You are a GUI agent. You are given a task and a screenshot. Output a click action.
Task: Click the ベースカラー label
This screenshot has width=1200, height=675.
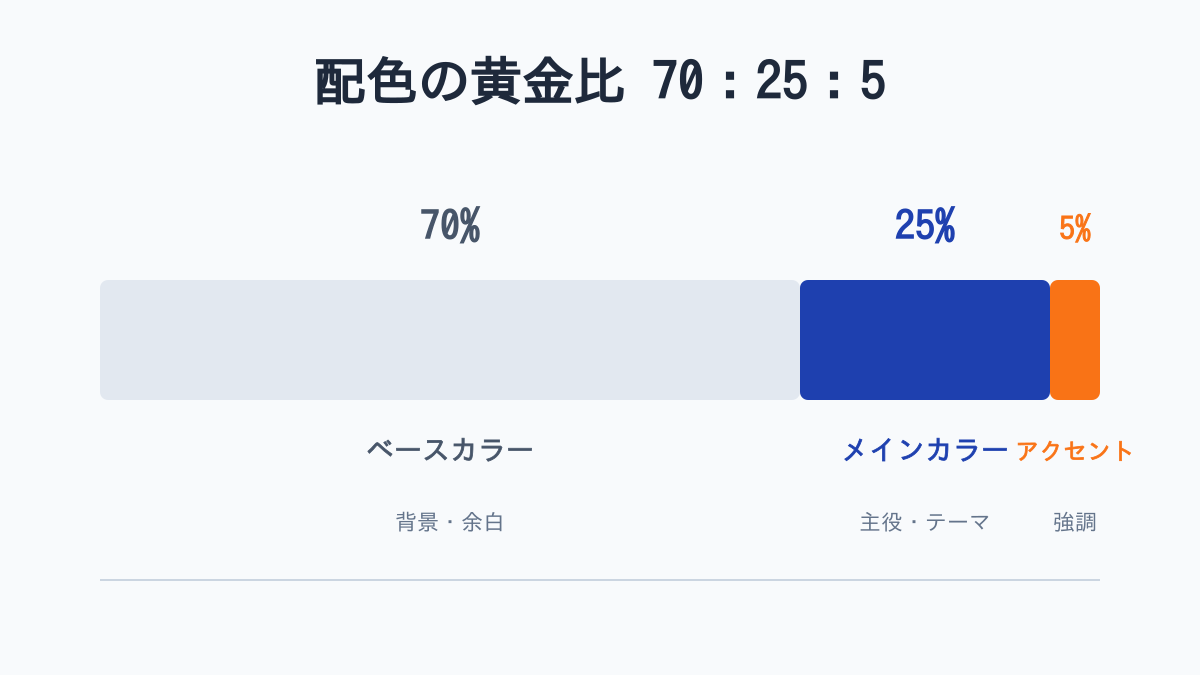(x=450, y=450)
